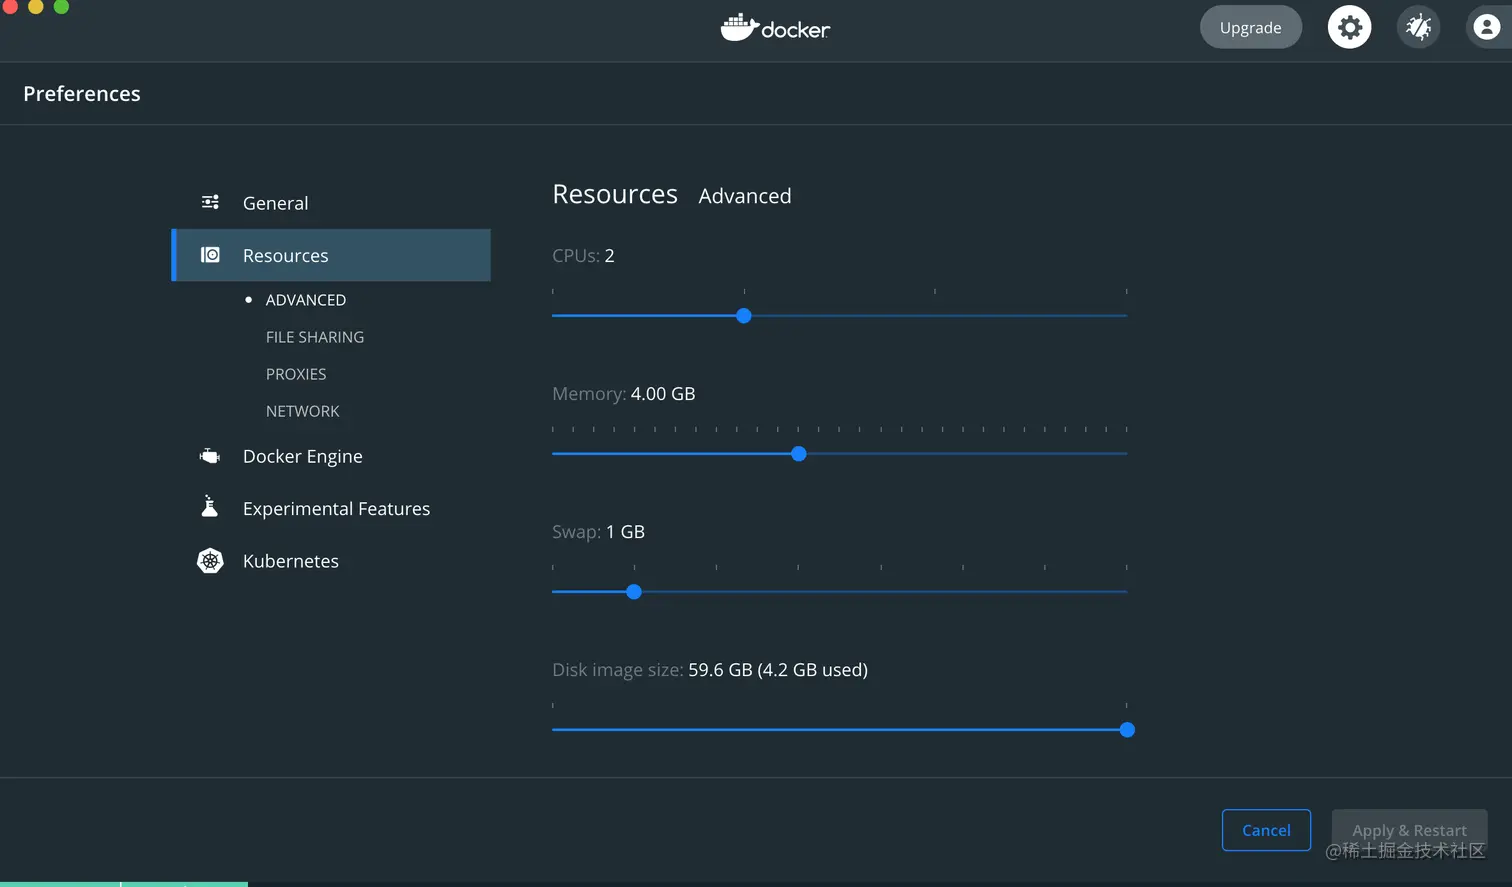Screen dimensions: 1512x887
Task: Open the troubleshoot bug icon
Action: click(1418, 27)
